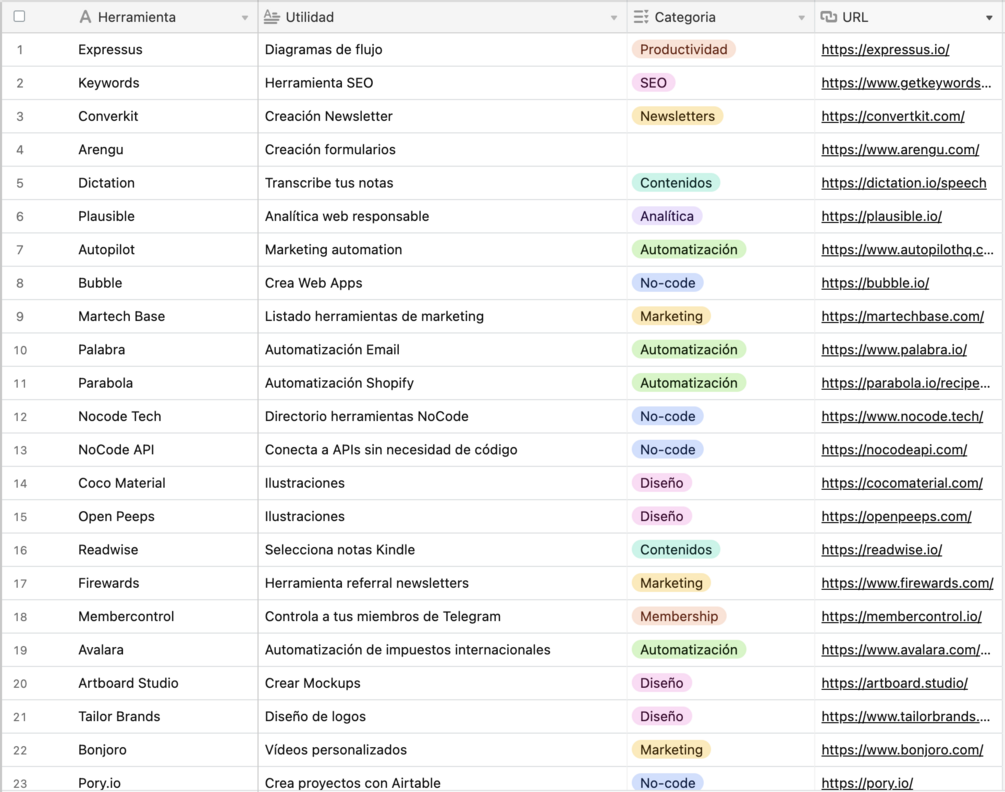Open the plausible.io link

[x=881, y=217]
